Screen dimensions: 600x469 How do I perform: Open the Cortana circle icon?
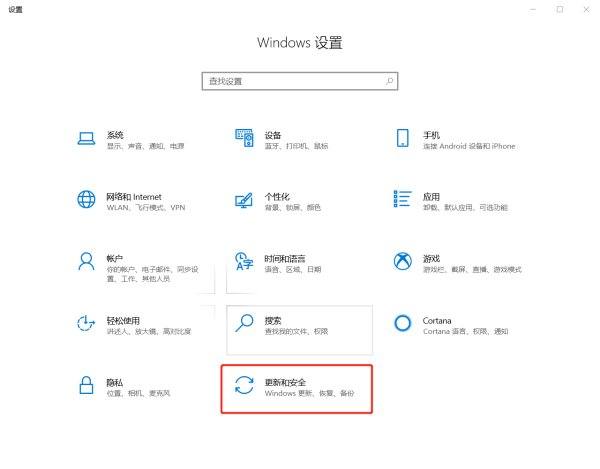pyautogui.click(x=403, y=323)
